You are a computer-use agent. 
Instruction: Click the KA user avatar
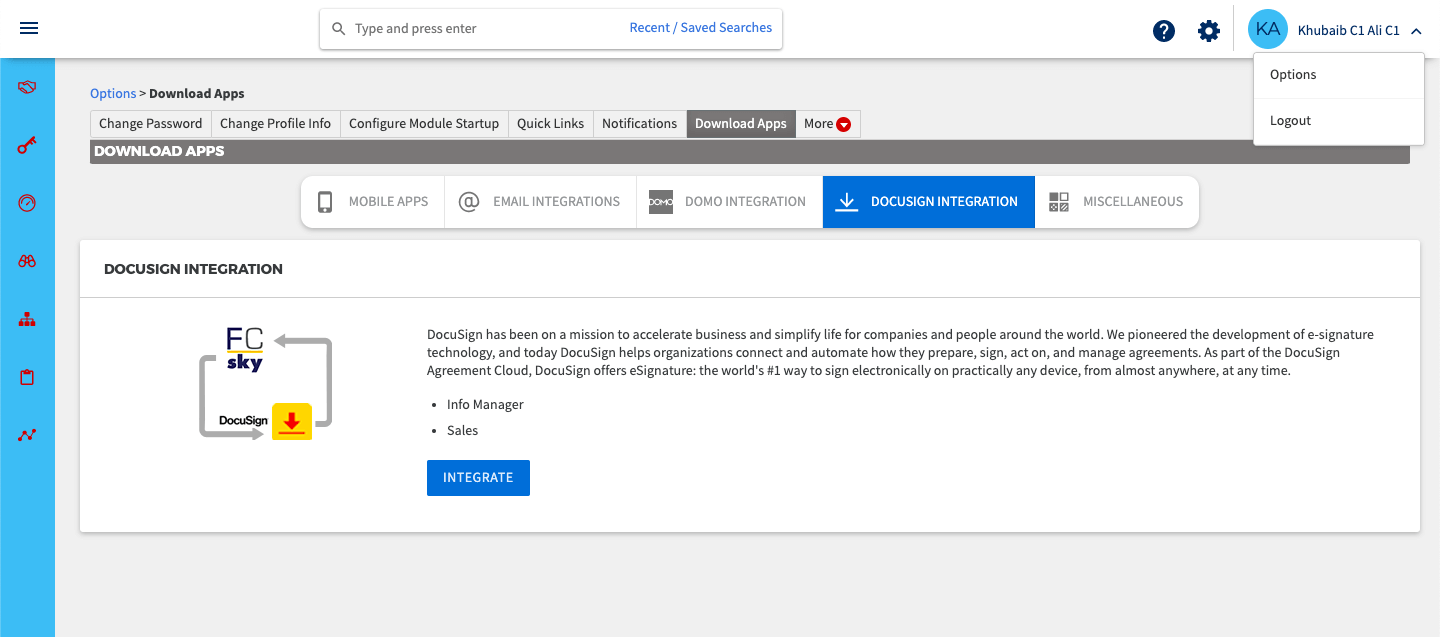pos(1268,29)
